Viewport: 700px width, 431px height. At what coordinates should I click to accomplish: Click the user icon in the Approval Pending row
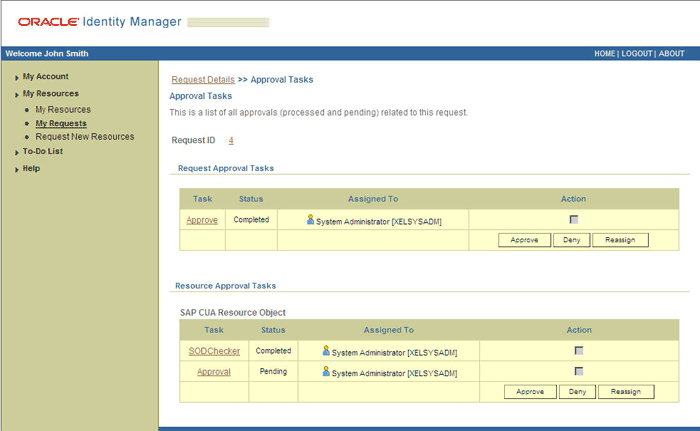(326, 371)
